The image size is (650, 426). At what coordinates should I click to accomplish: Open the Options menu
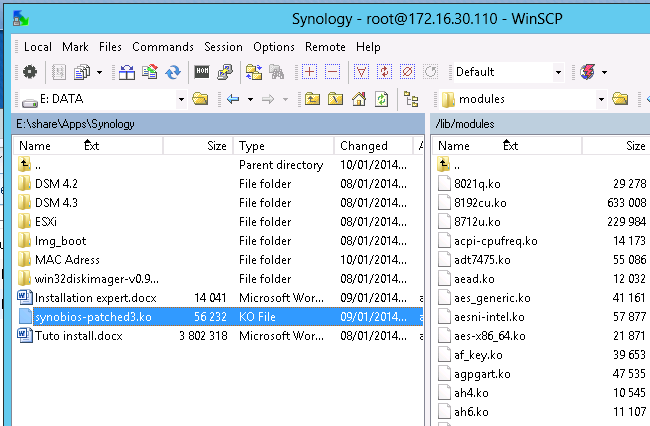(x=274, y=47)
